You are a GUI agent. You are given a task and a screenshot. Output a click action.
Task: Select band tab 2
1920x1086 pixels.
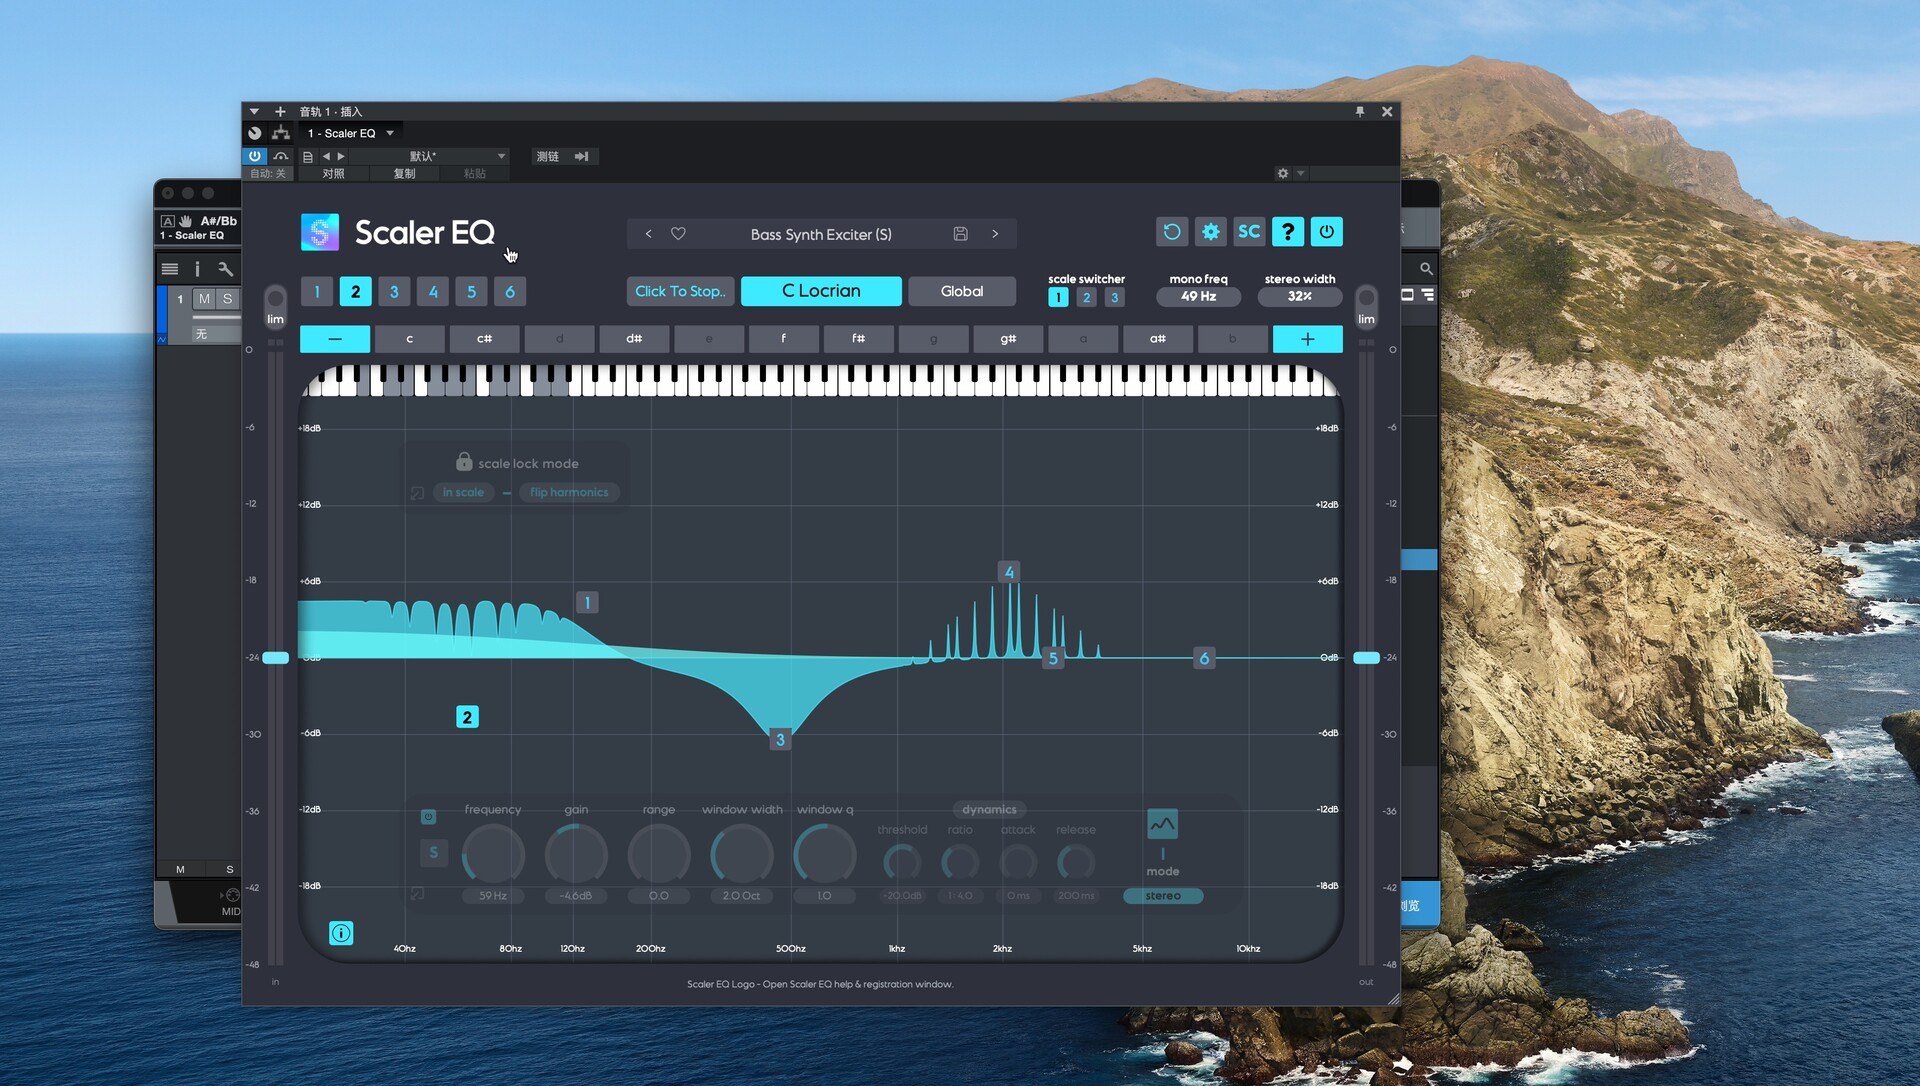coord(355,291)
